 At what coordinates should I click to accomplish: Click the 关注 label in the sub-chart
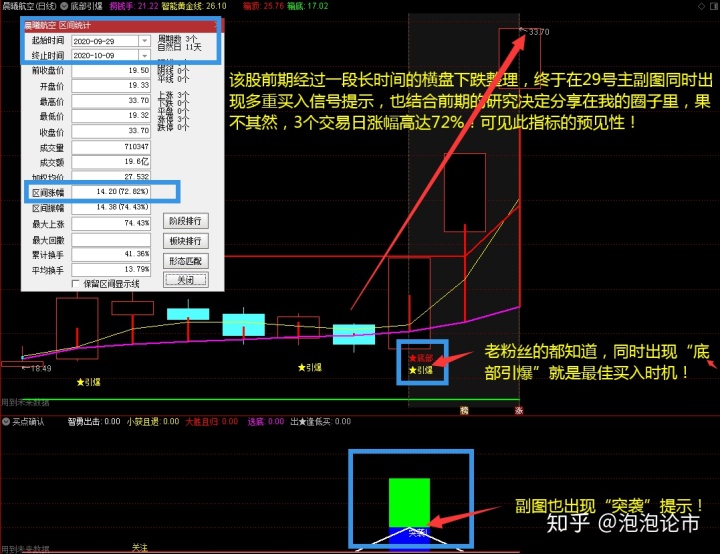pos(140,547)
